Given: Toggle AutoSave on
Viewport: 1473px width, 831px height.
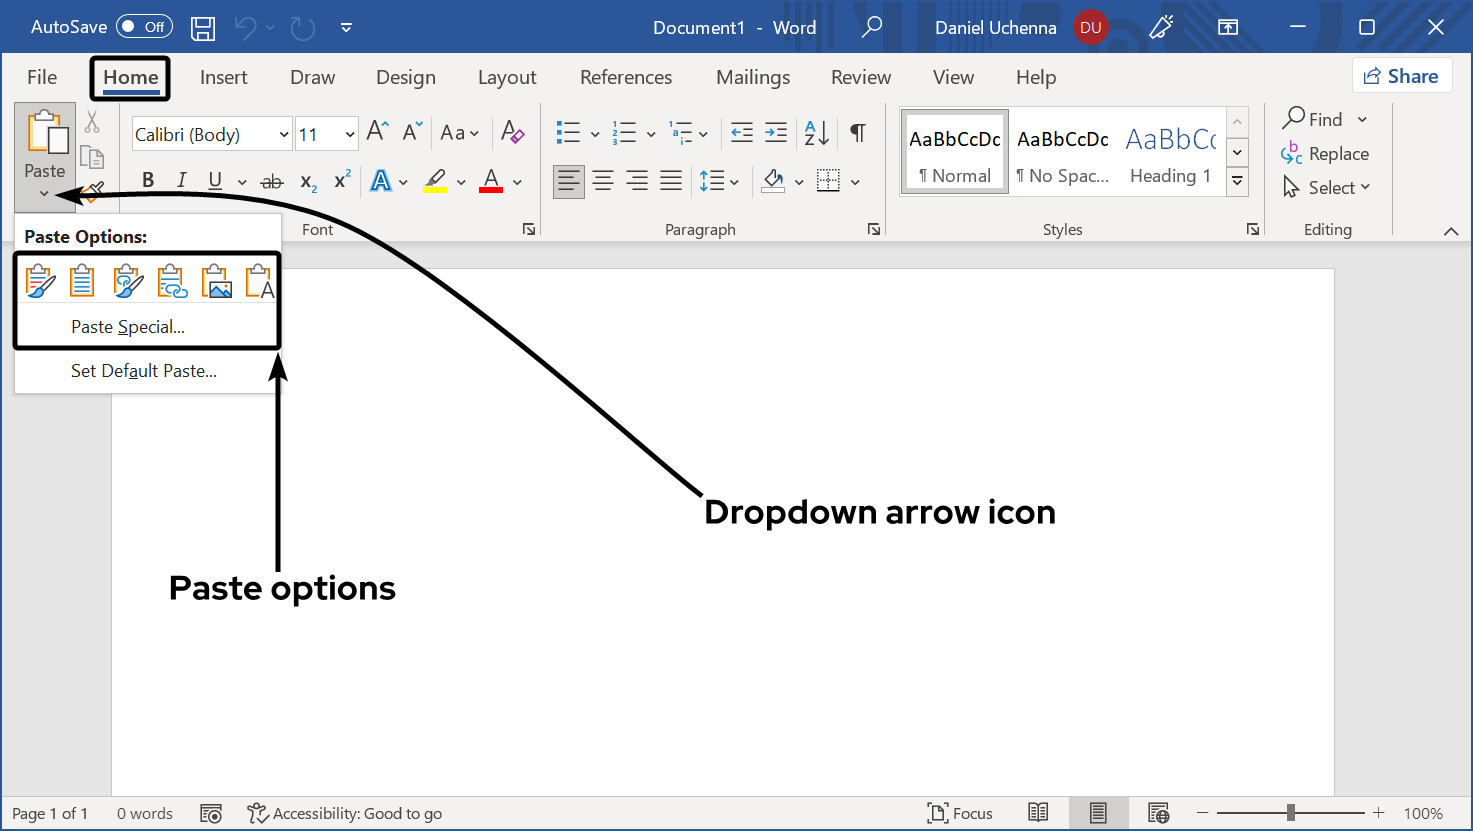Looking at the screenshot, I should point(143,27).
